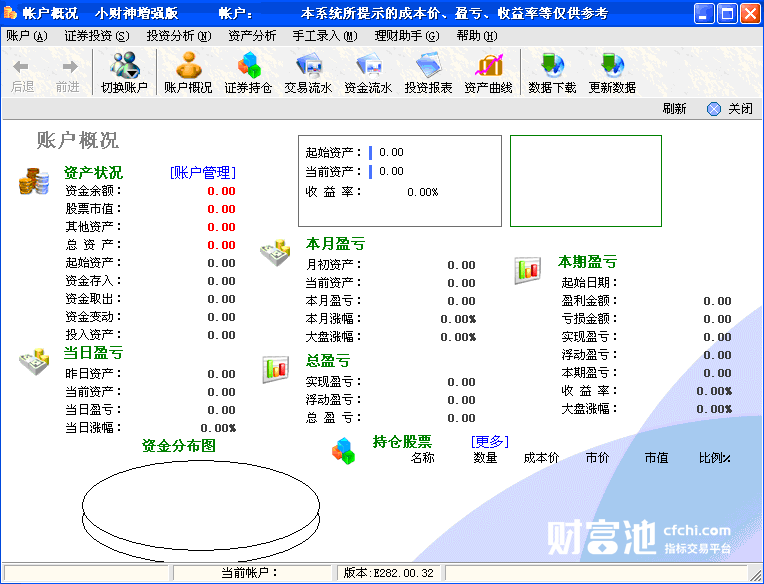Click the 资金分布图 pie chart ellipse
The image size is (764, 584).
(x=201, y=511)
